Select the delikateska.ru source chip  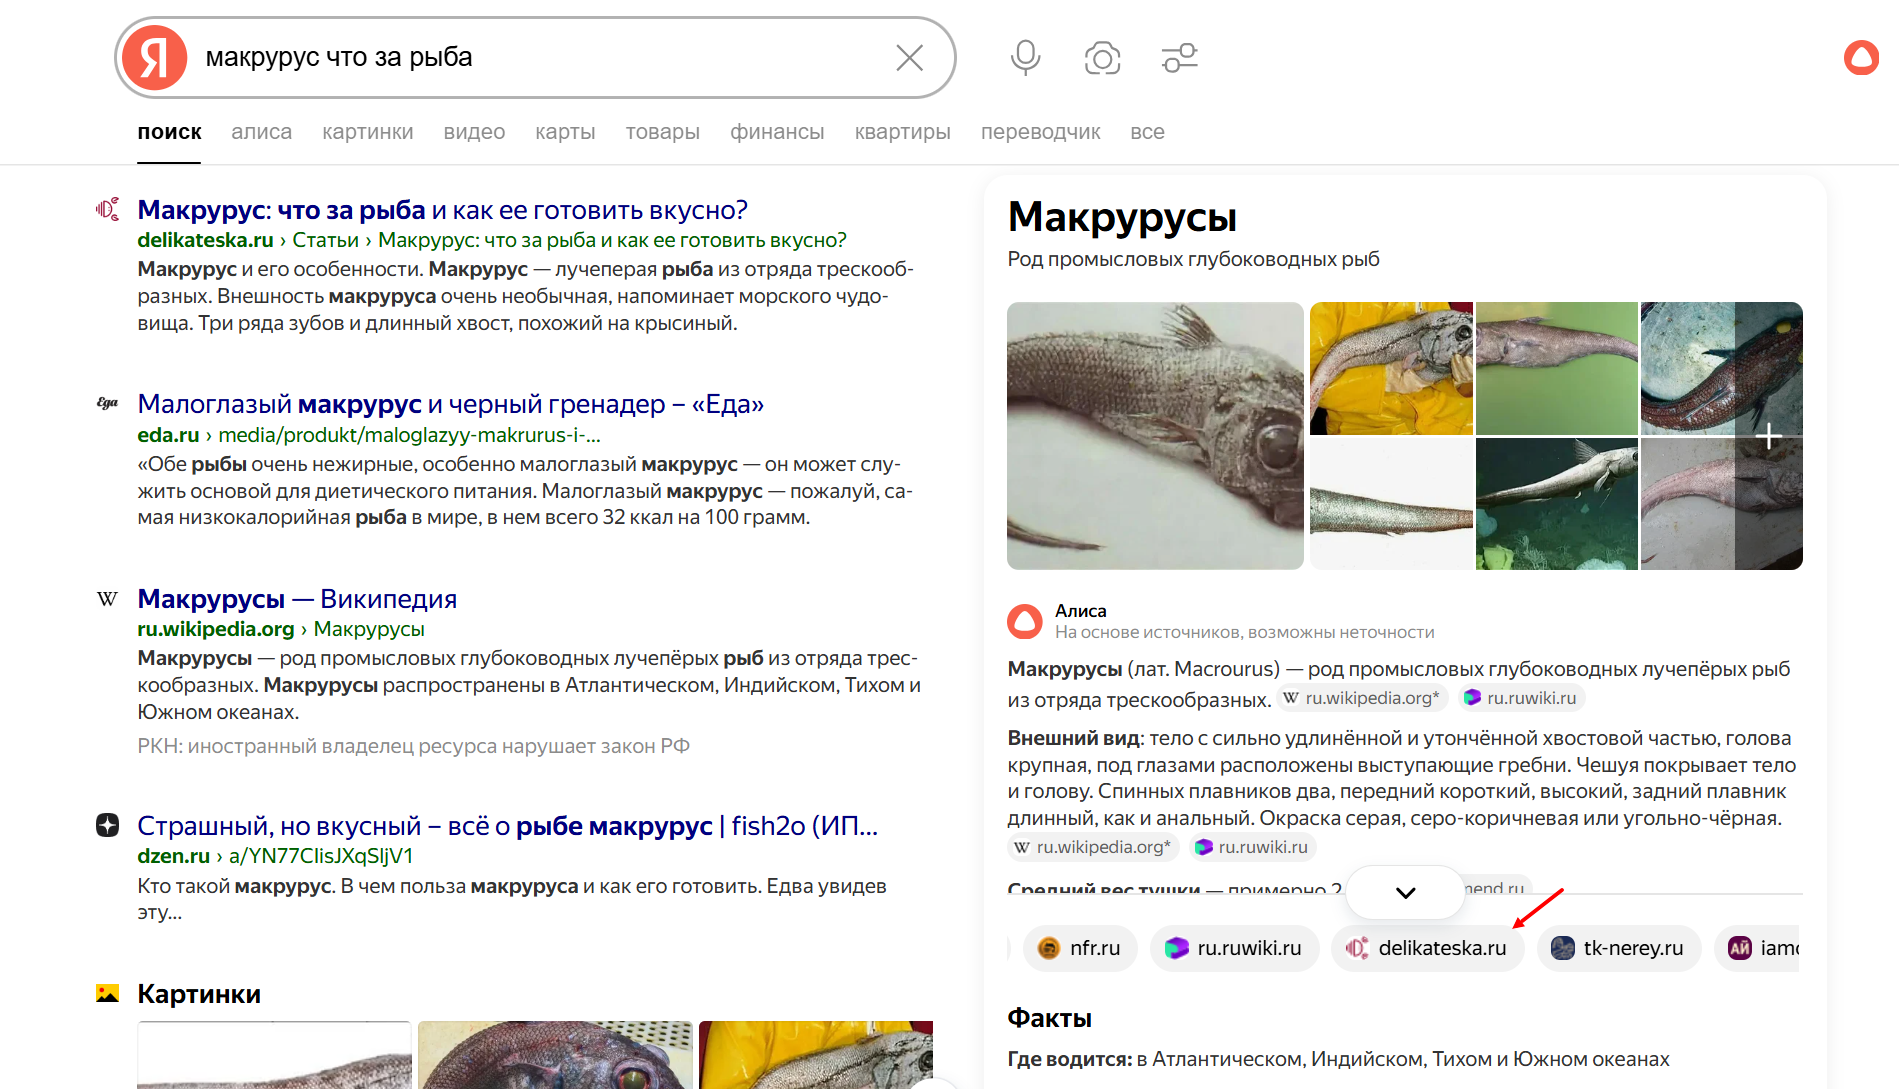1427,948
